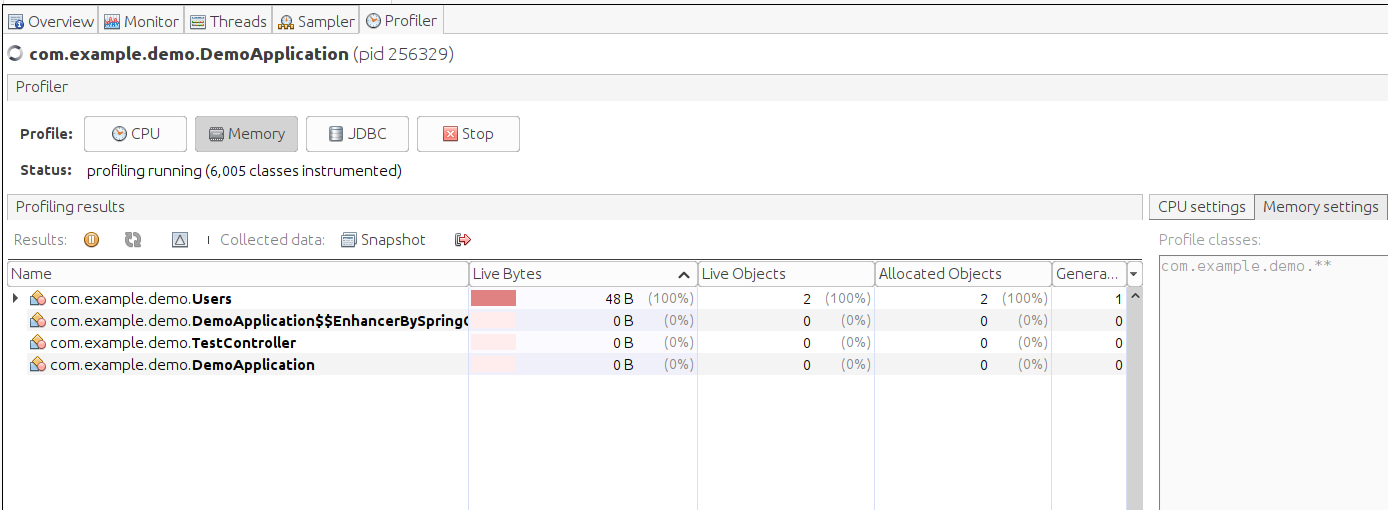The image size is (1388, 510).
Task: Click the Profiler tab clock icon
Action: click(x=373, y=20)
